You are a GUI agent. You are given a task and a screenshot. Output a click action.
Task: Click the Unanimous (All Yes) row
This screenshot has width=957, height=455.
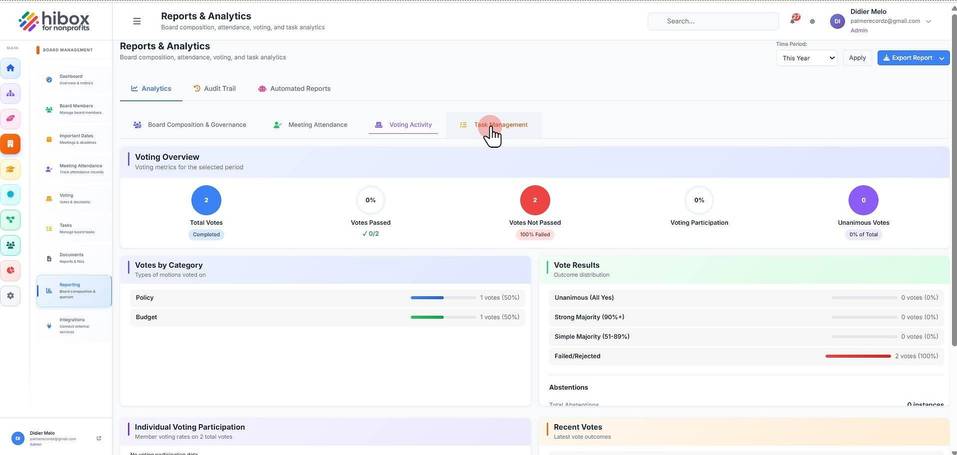(746, 298)
